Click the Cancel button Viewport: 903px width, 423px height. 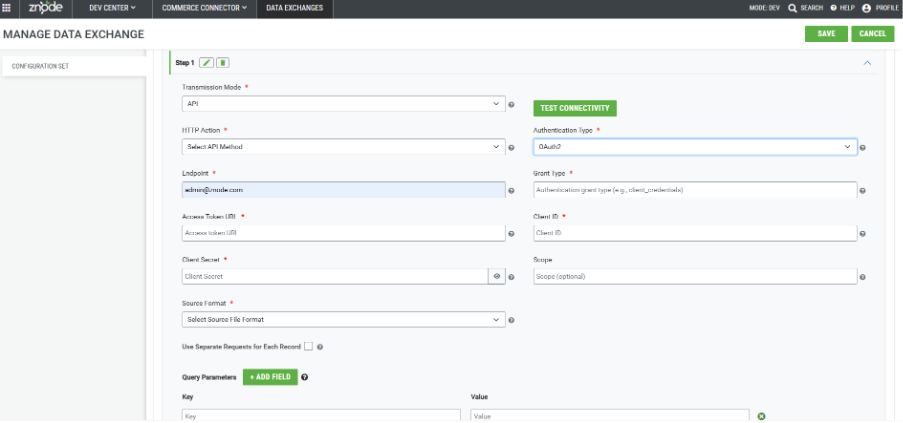pos(872,34)
